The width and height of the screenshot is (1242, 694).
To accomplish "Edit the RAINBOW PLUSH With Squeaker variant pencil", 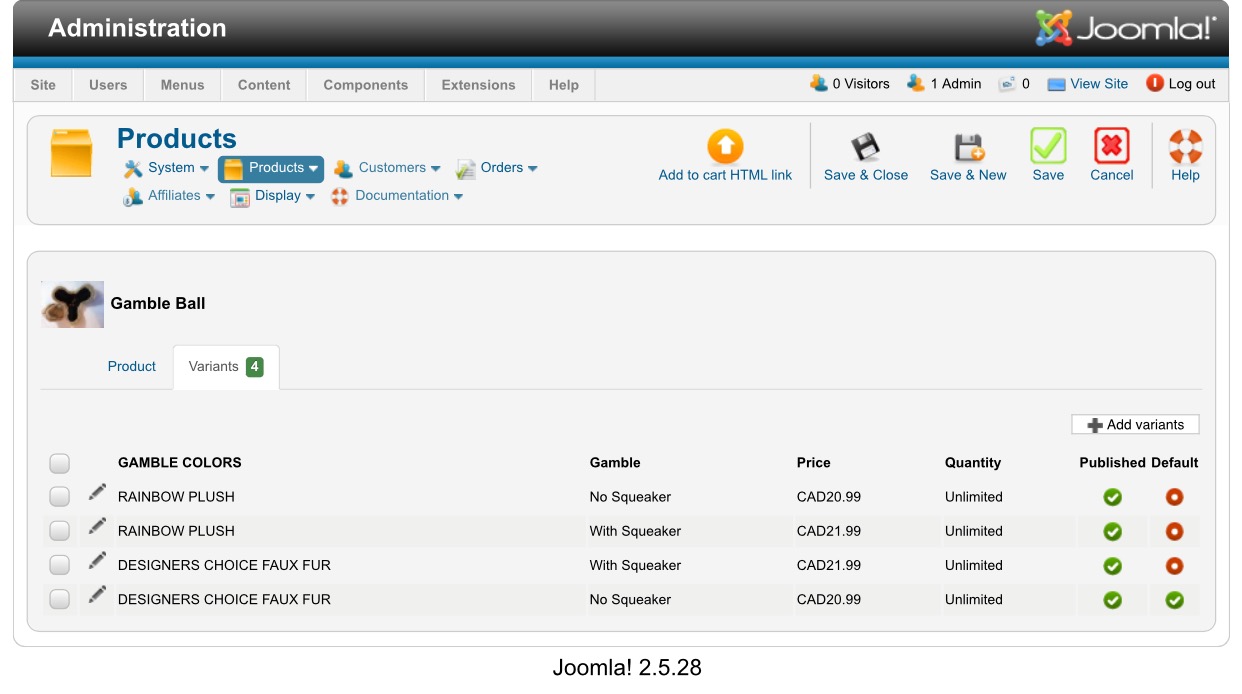I will pos(97,526).
